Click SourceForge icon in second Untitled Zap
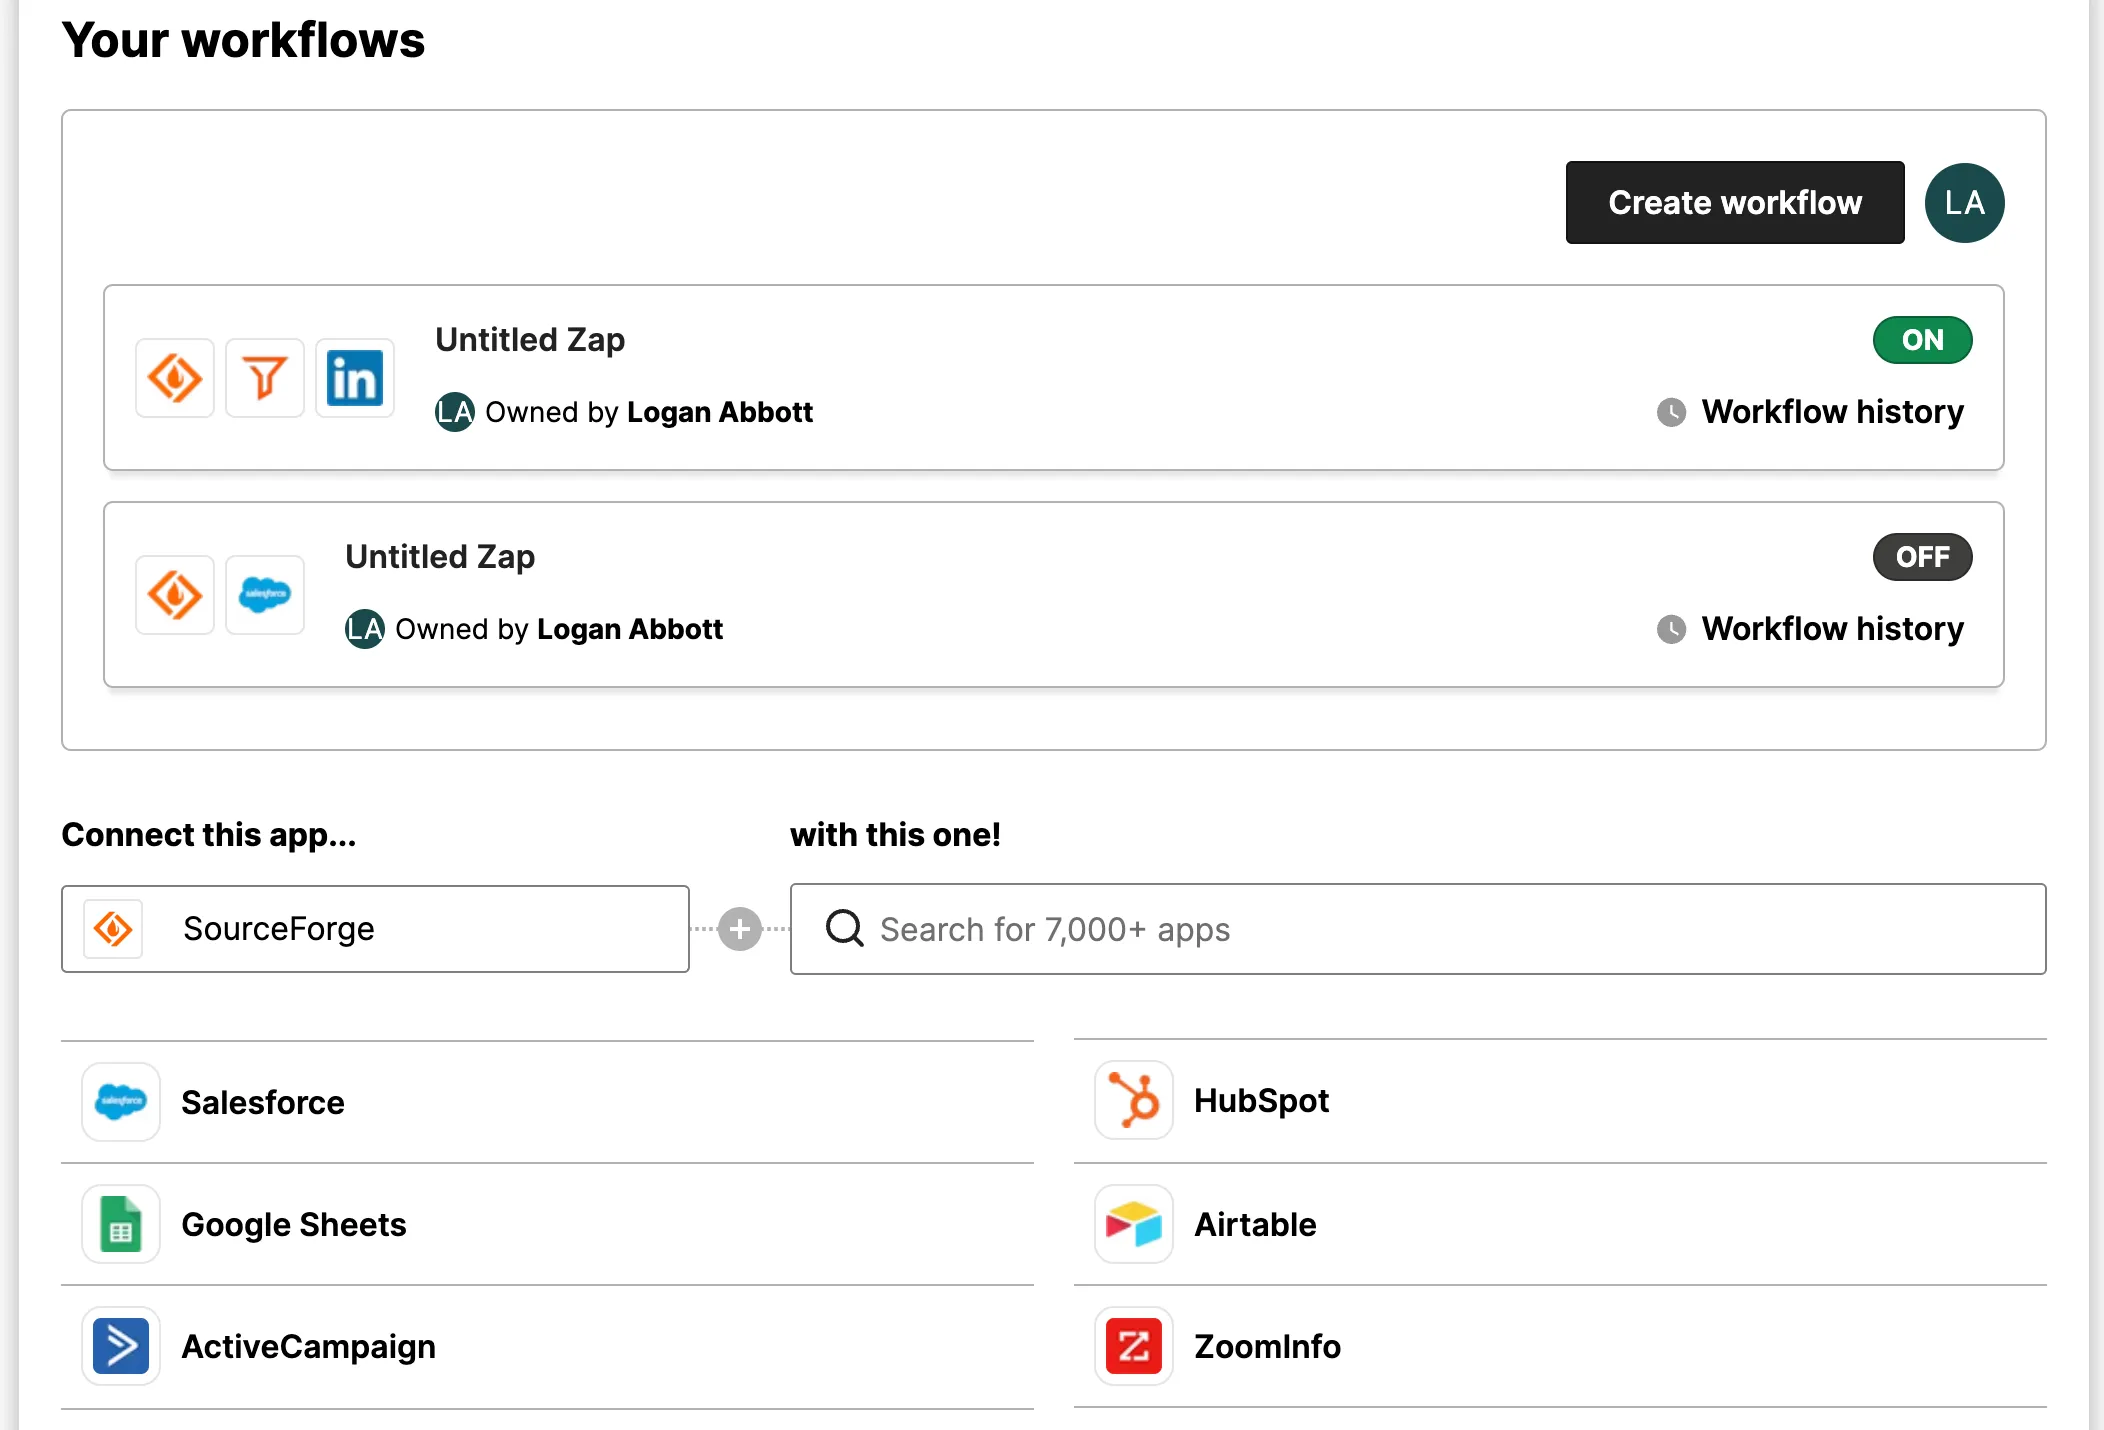The image size is (2104, 1430). click(175, 595)
